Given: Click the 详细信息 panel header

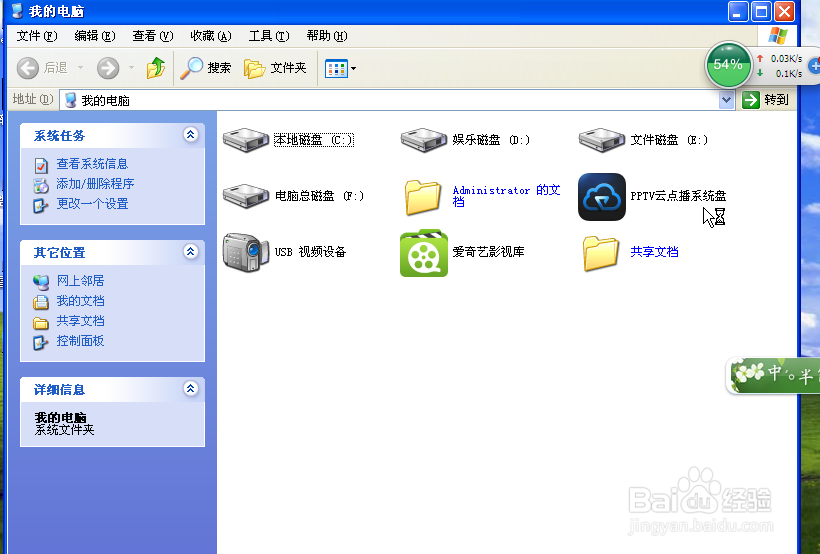Looking at the screenshot, I should coord(112,389).
